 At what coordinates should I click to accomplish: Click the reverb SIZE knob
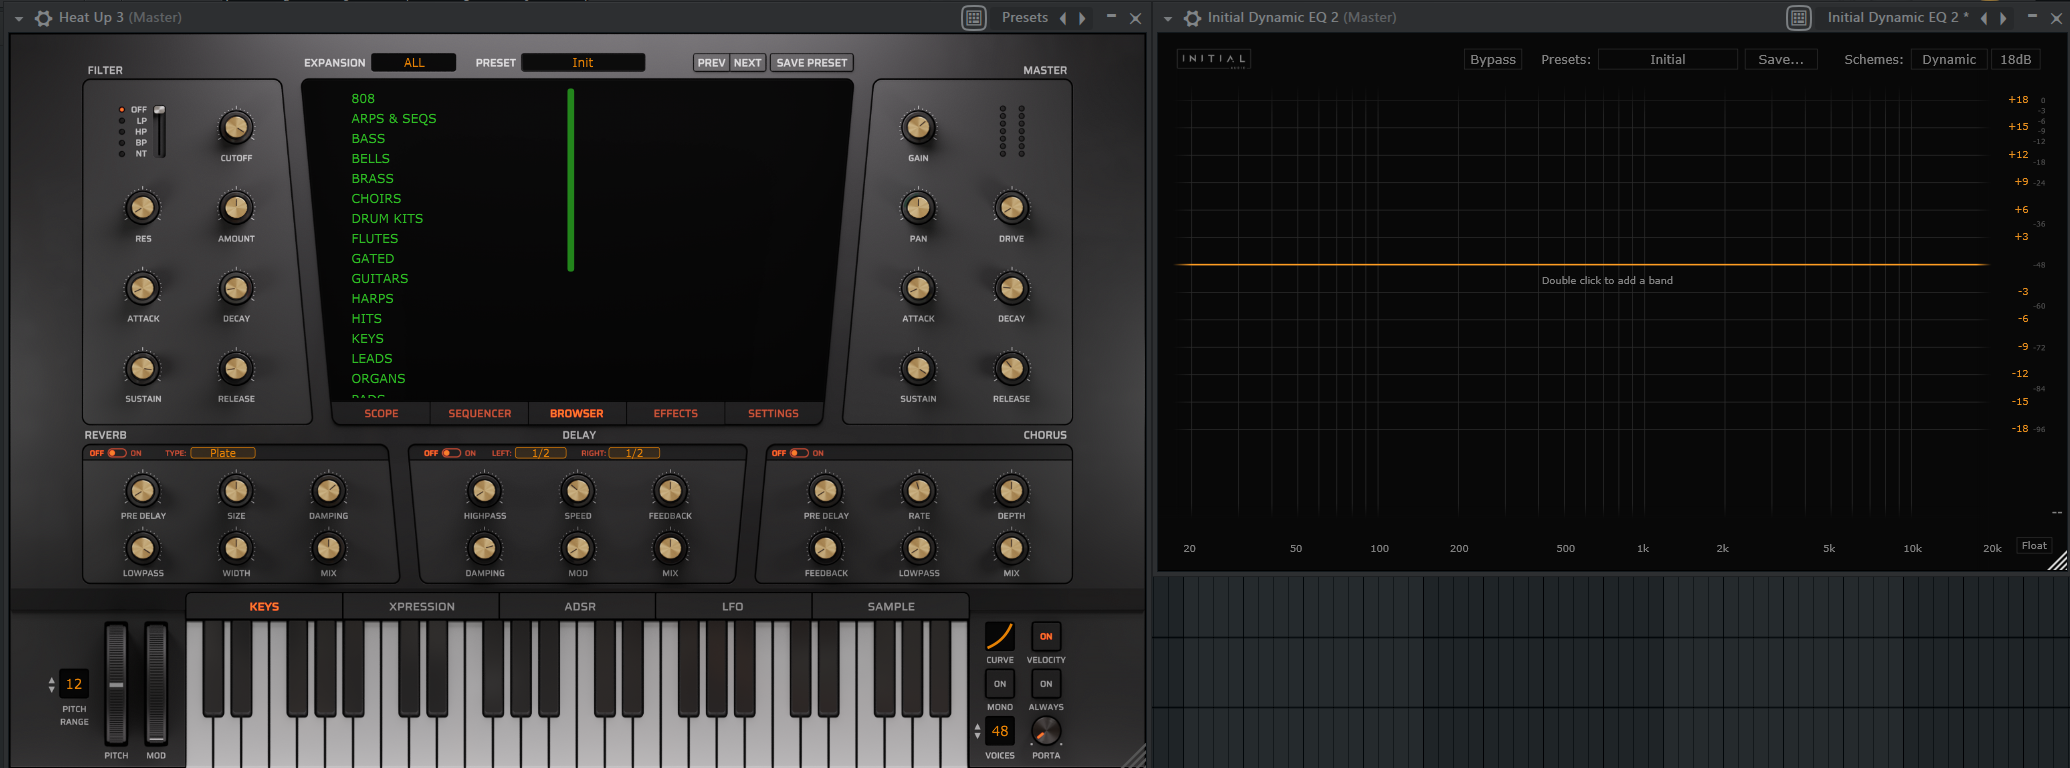(x=236, y=490)
